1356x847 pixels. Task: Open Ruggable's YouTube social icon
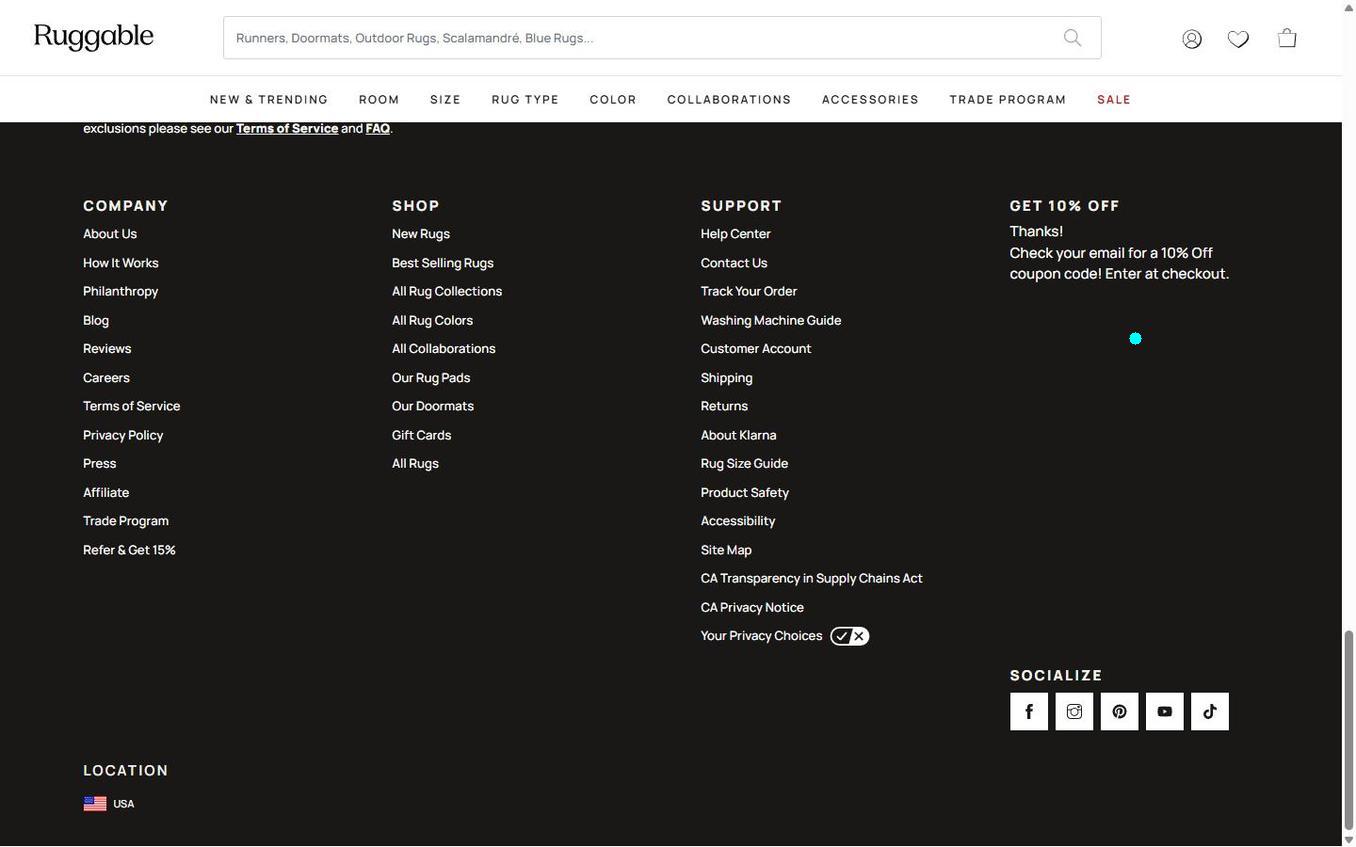pyautogui.click(x=1163, y=711)
